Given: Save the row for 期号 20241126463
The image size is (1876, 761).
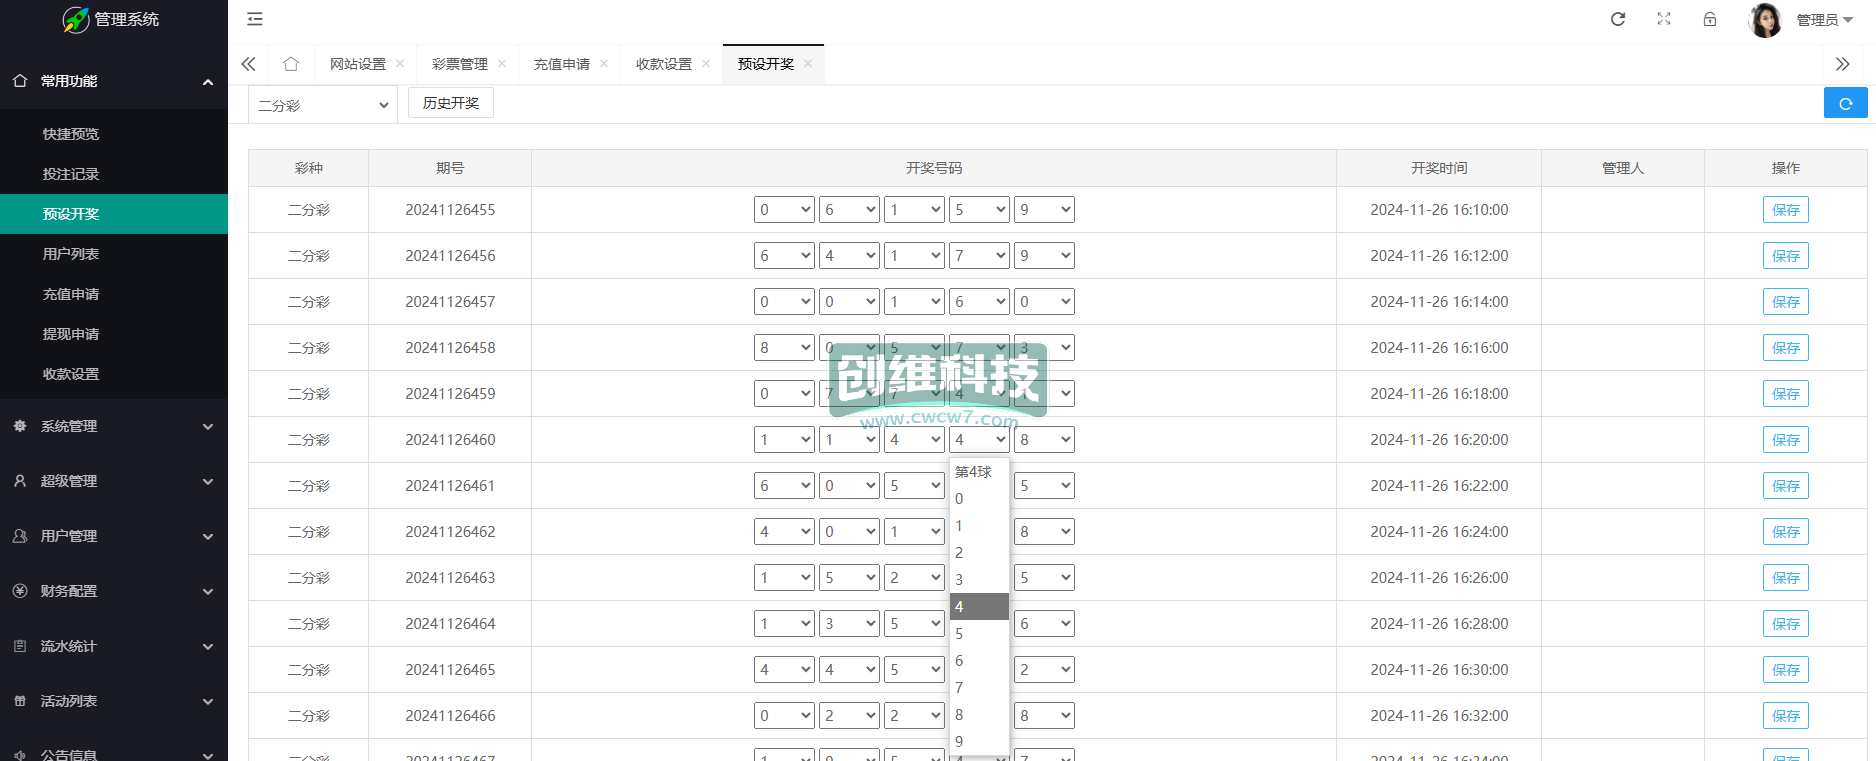Looking at the screenshot, I should [1785, 578].
